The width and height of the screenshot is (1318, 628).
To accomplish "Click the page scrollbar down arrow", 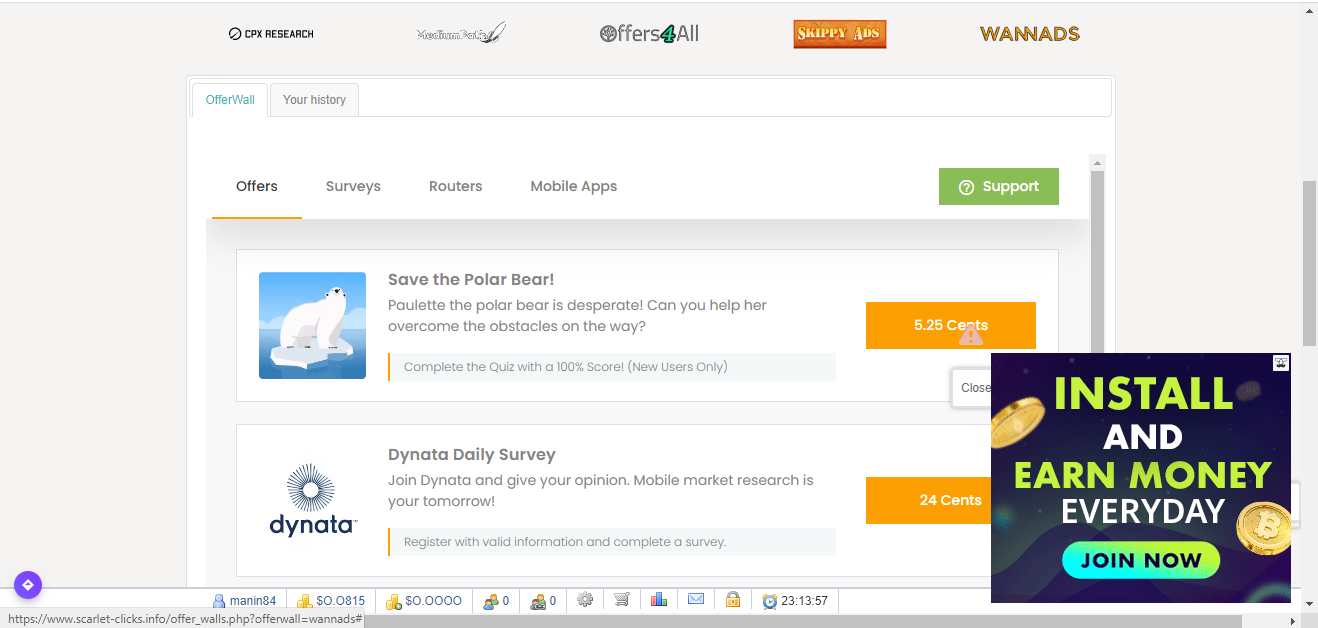I will pos(1310,603).
